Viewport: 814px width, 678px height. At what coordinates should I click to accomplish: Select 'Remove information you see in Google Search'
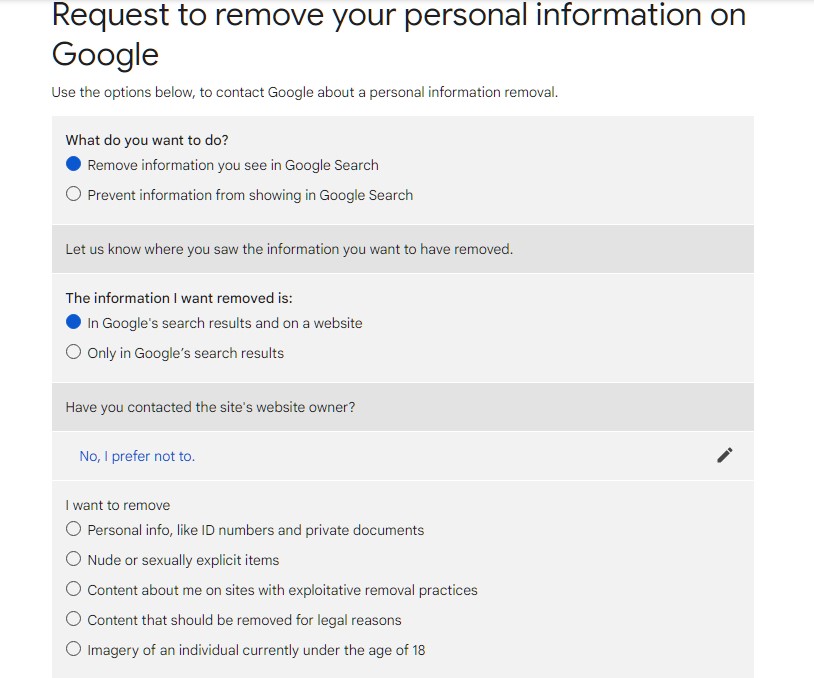73,165
